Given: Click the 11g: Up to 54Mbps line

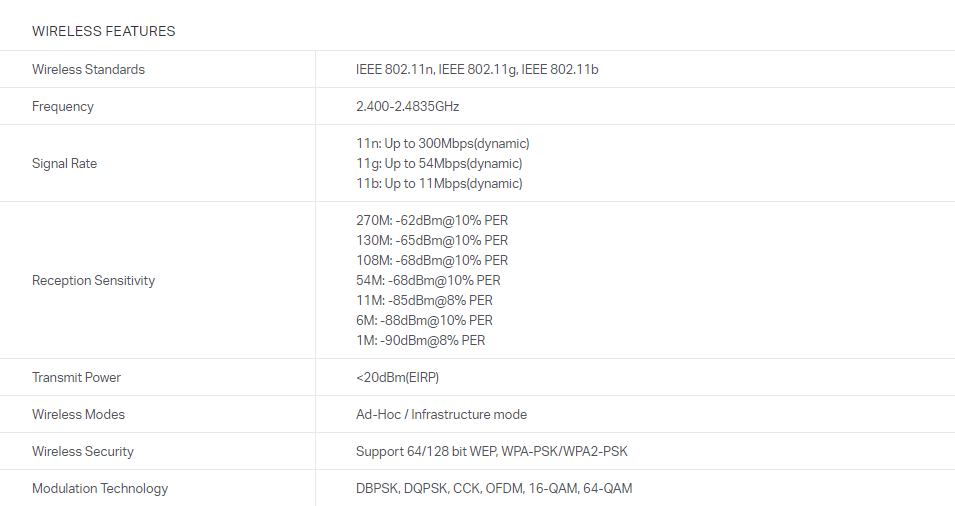Looking at the screenshot, I should click(439, 163).
